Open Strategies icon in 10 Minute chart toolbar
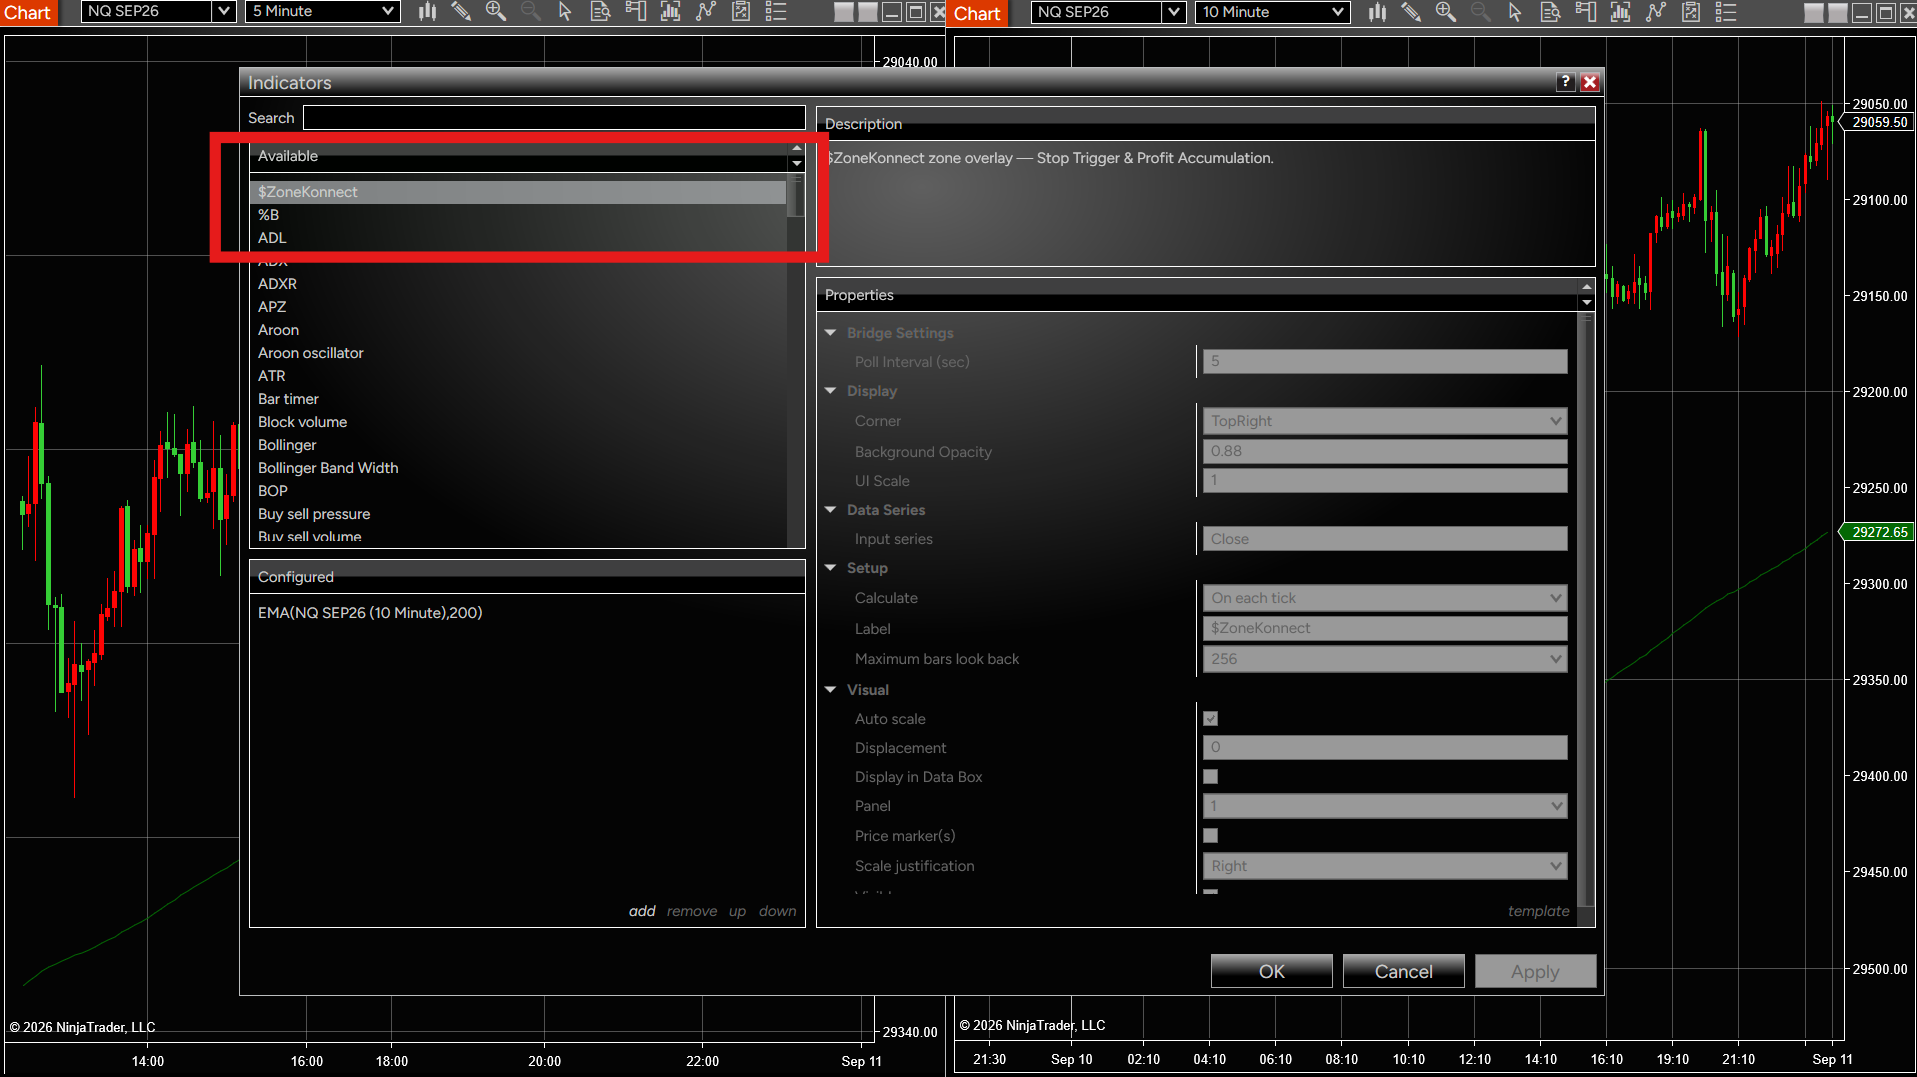1917x1077 pixels. (x=1691, y=12)
